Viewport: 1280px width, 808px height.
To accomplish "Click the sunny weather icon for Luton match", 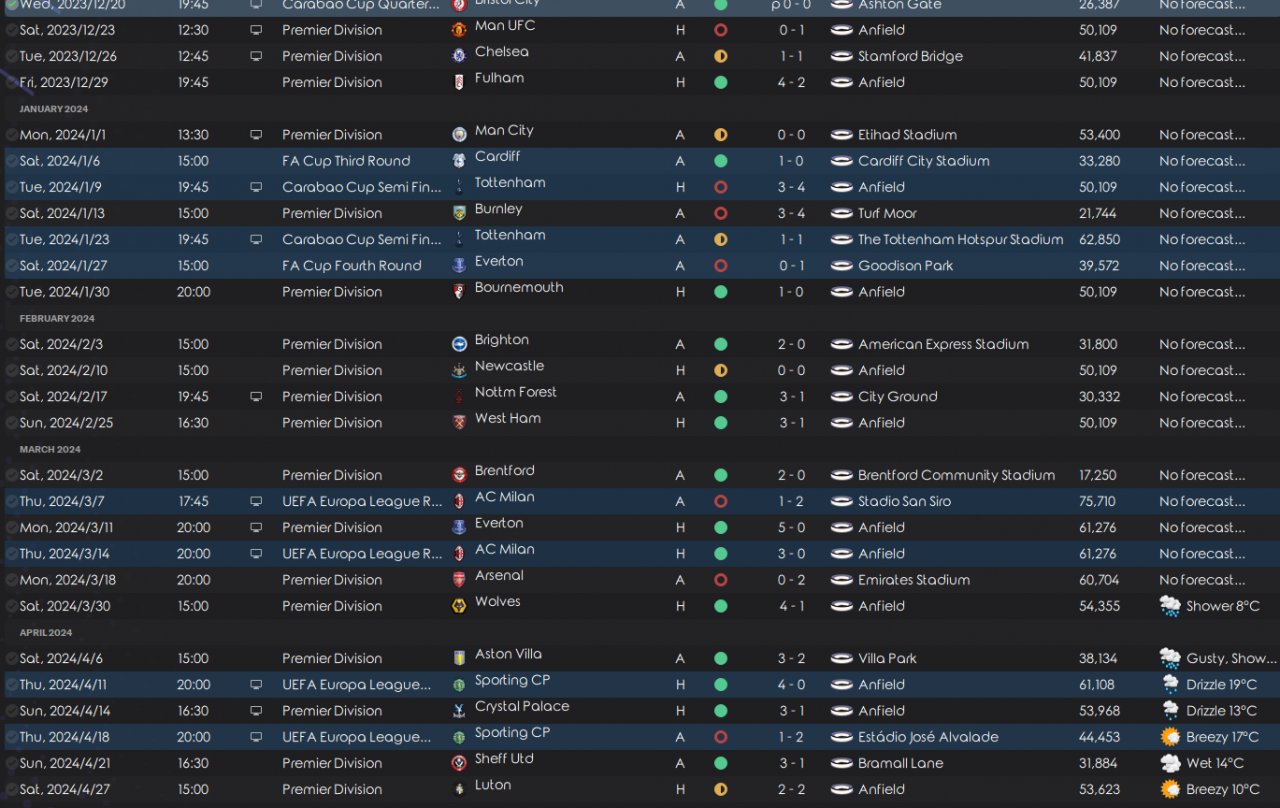I will pyautogui.click(x=1169, y=789).
